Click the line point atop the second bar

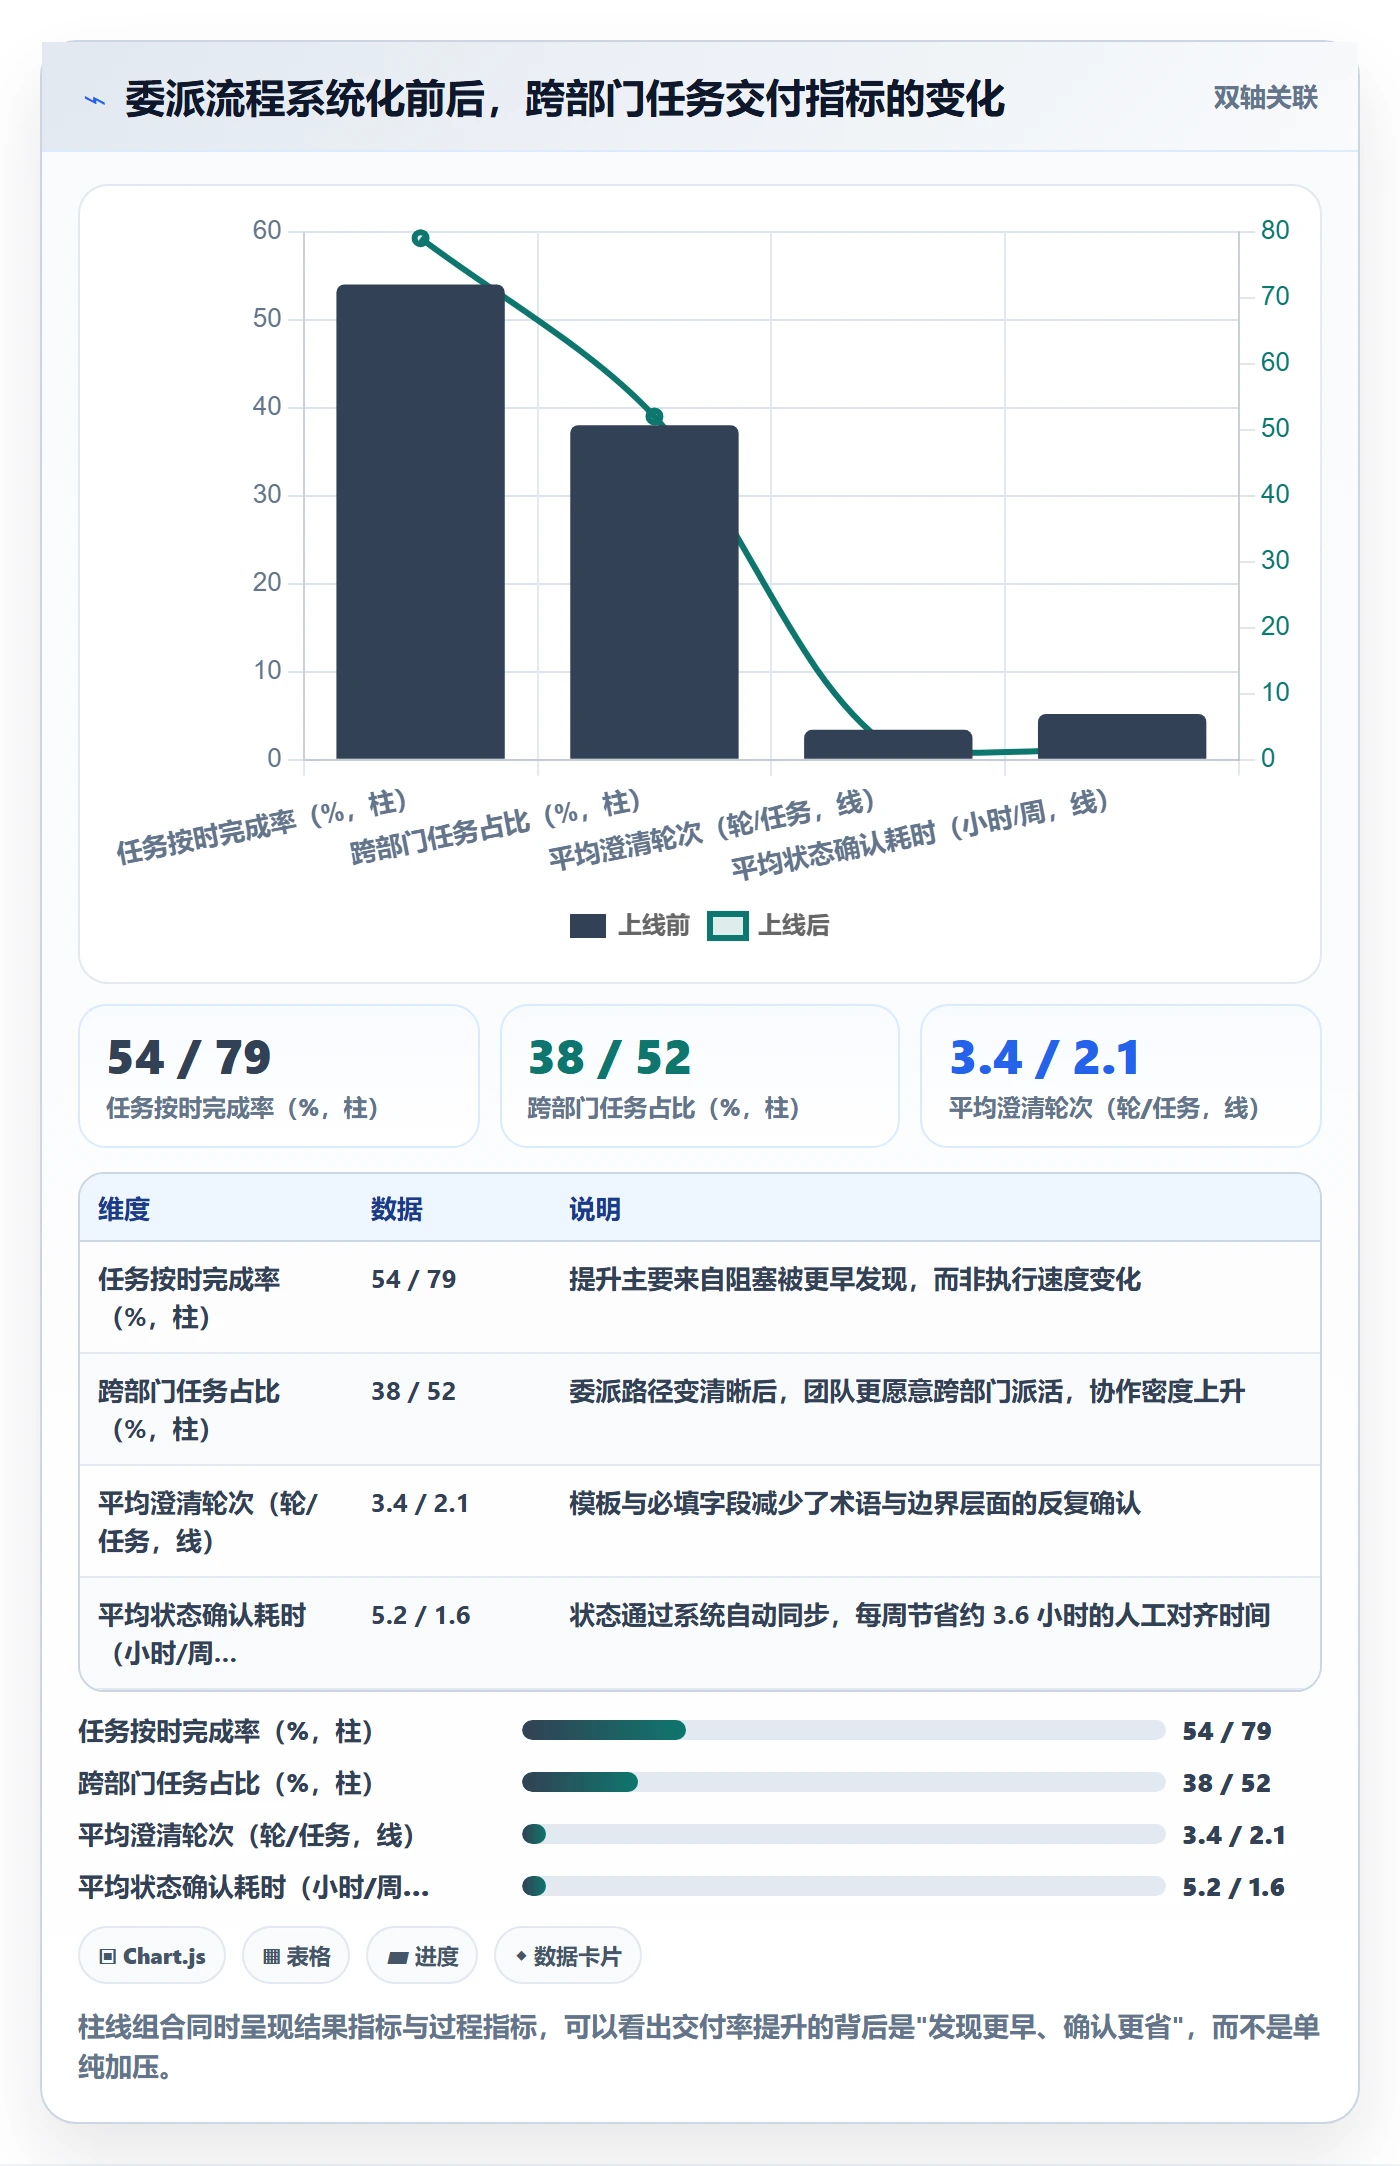pyautogui.click(x=655, y=416)
